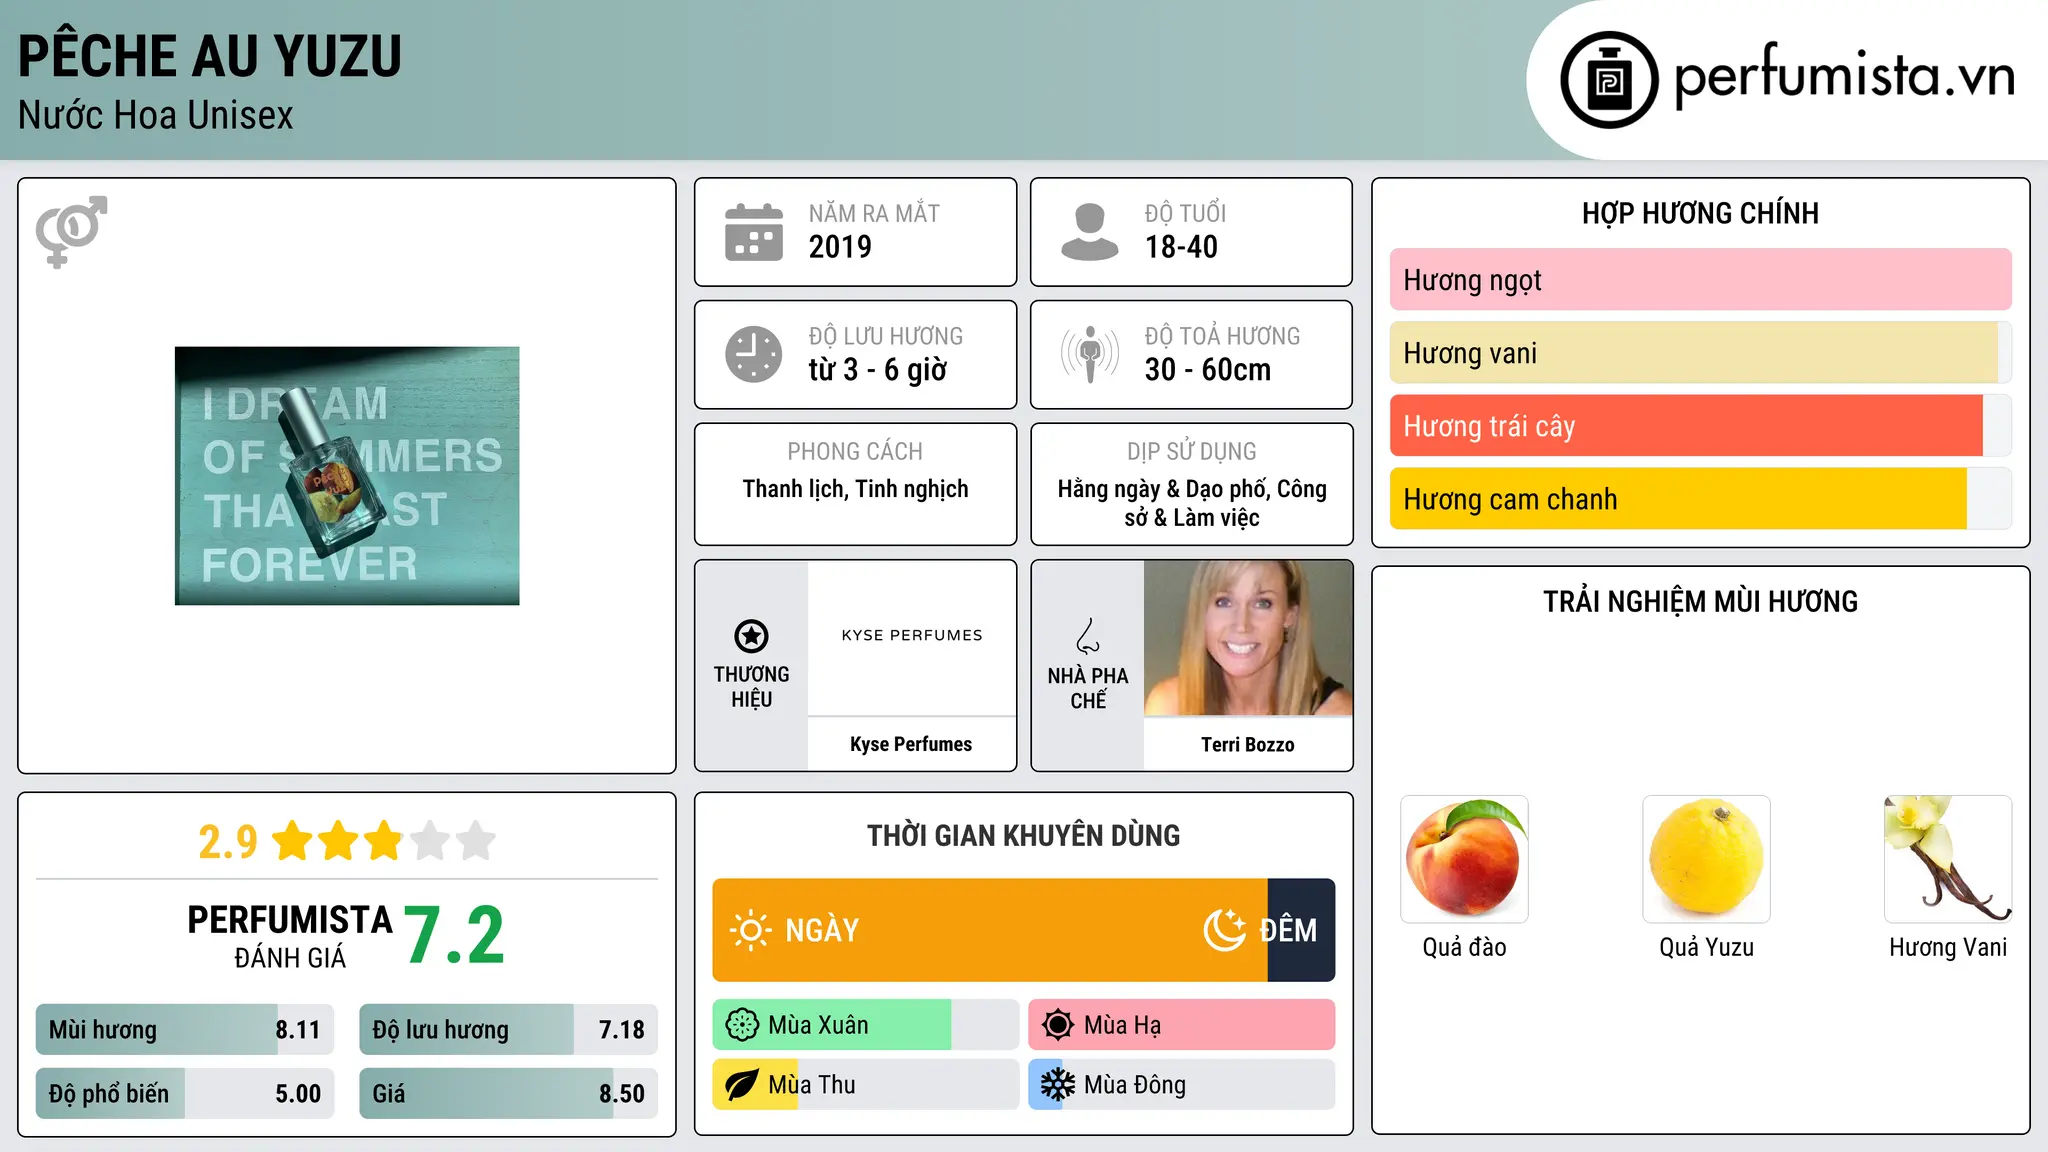The height and width of the screenshot is (1152, 2048).
Task: Click the Hương cam chanh accord bar
Action: click(1700, 499)
